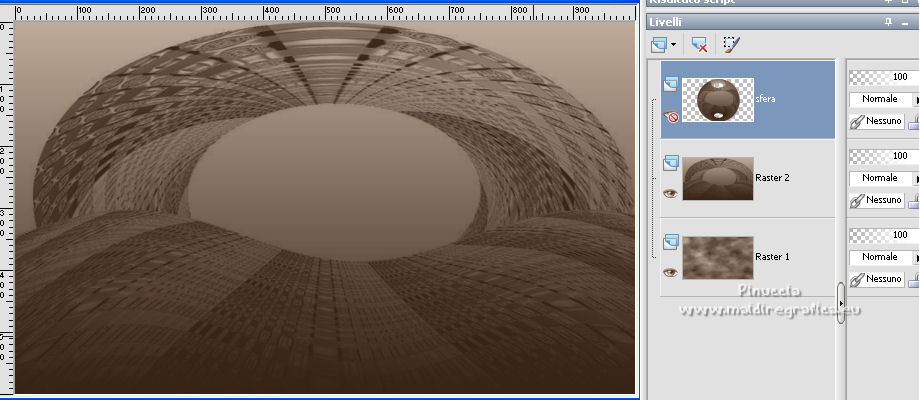919x400 pixels.
Task: Hide the Raster 2 layer with its eye icon
Action: click(x=671, y=193)
